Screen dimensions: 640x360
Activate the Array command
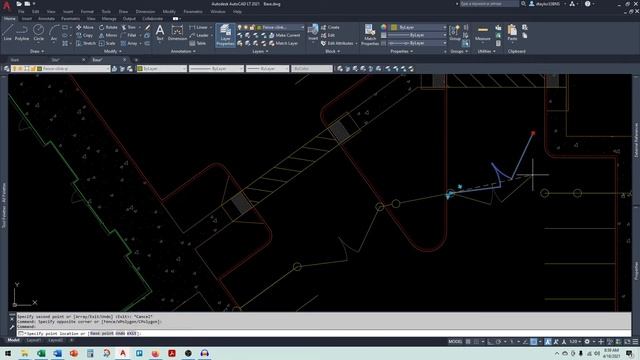click(x=129, y=43)
